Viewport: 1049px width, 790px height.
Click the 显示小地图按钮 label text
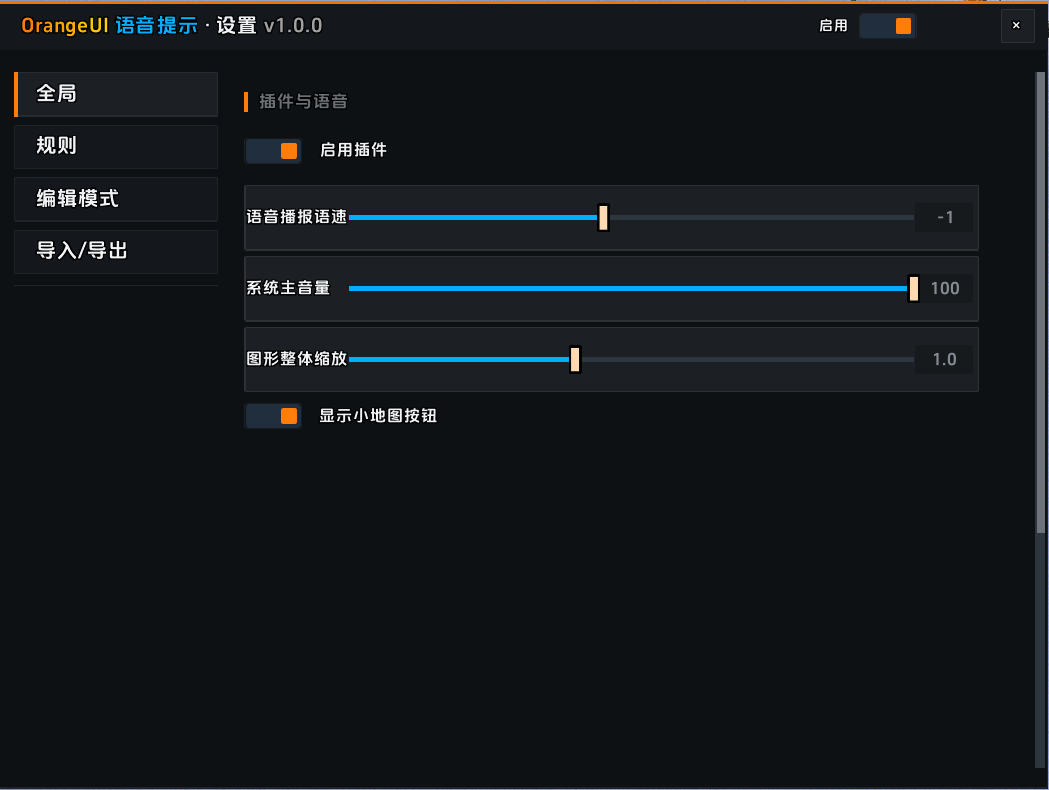pos(378,415)
